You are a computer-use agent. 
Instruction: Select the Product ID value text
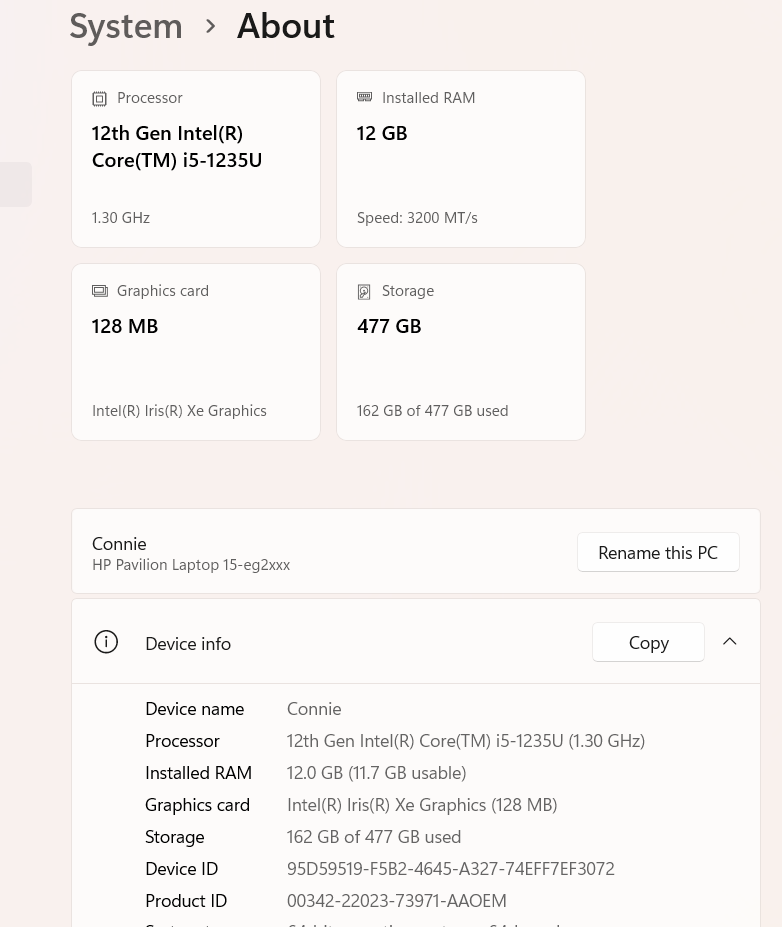(397, 900)
